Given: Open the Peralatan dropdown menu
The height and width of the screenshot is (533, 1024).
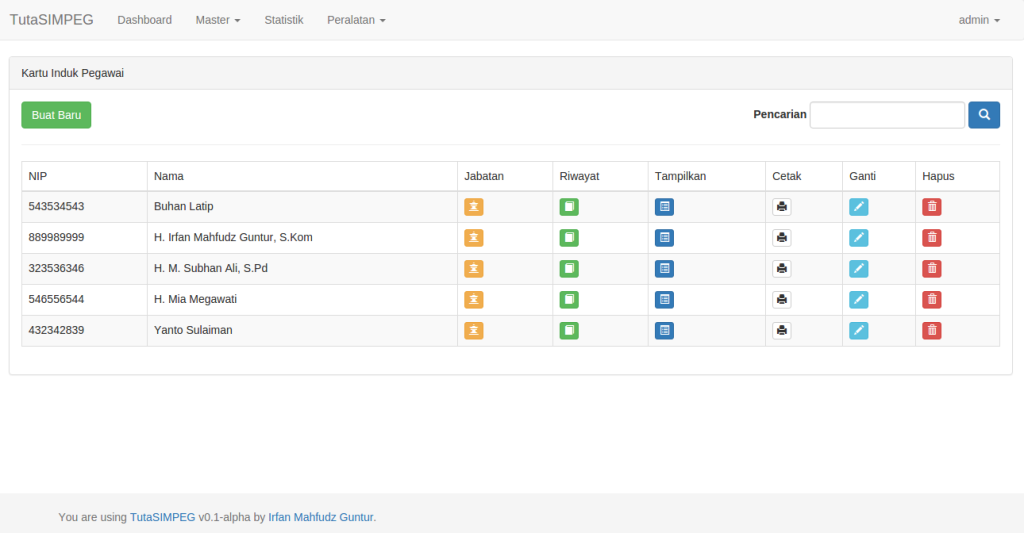Looking at the screenshot, I should [x=356, y=20].
